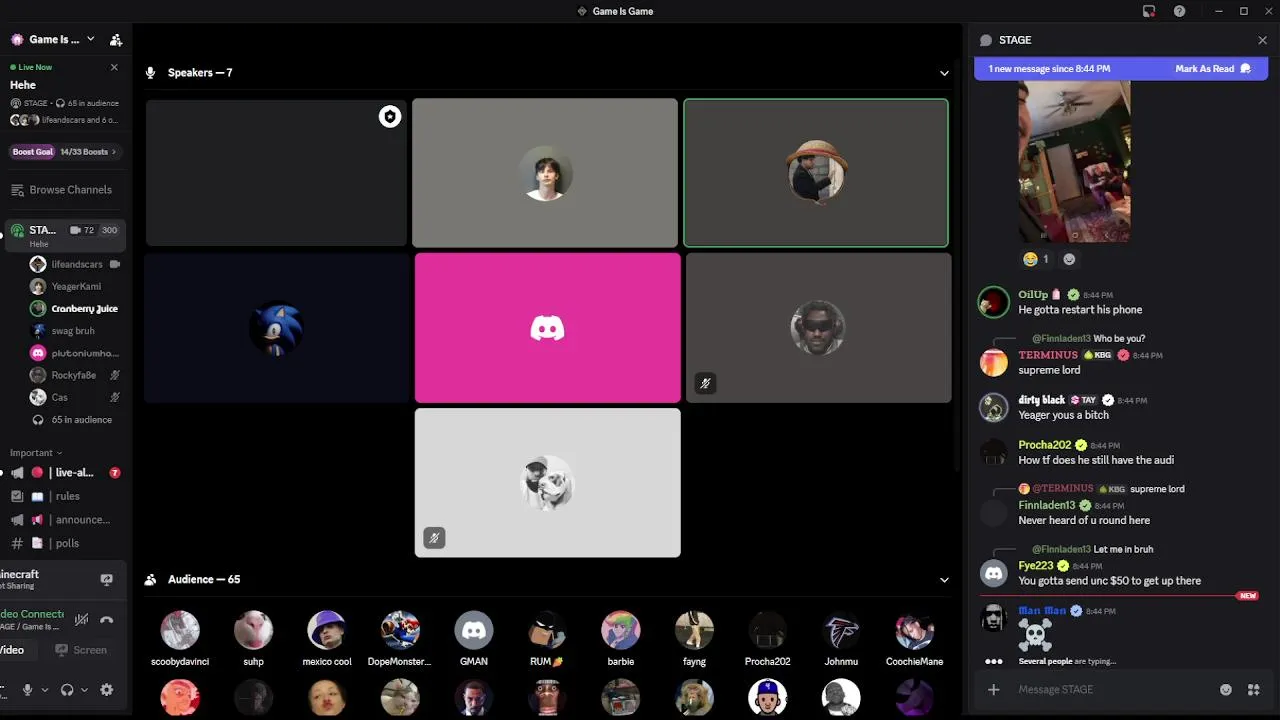Open the emoji picker
The image size is (1280, 720).
[x=1226, y=690]
